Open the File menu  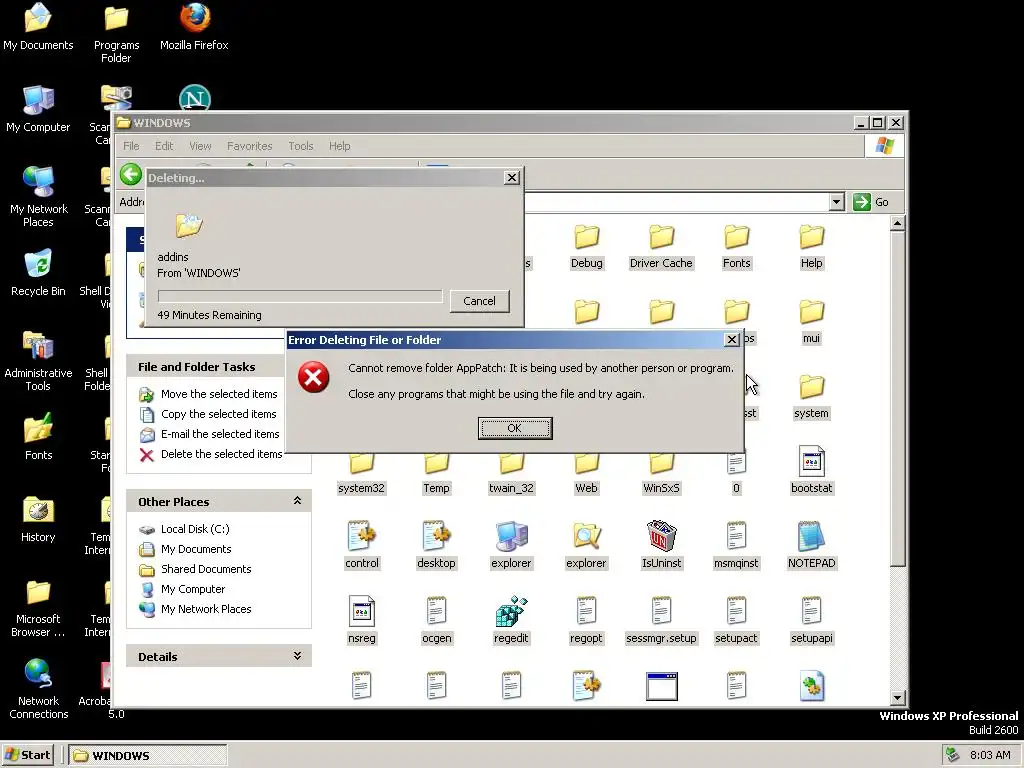(131, 146)
